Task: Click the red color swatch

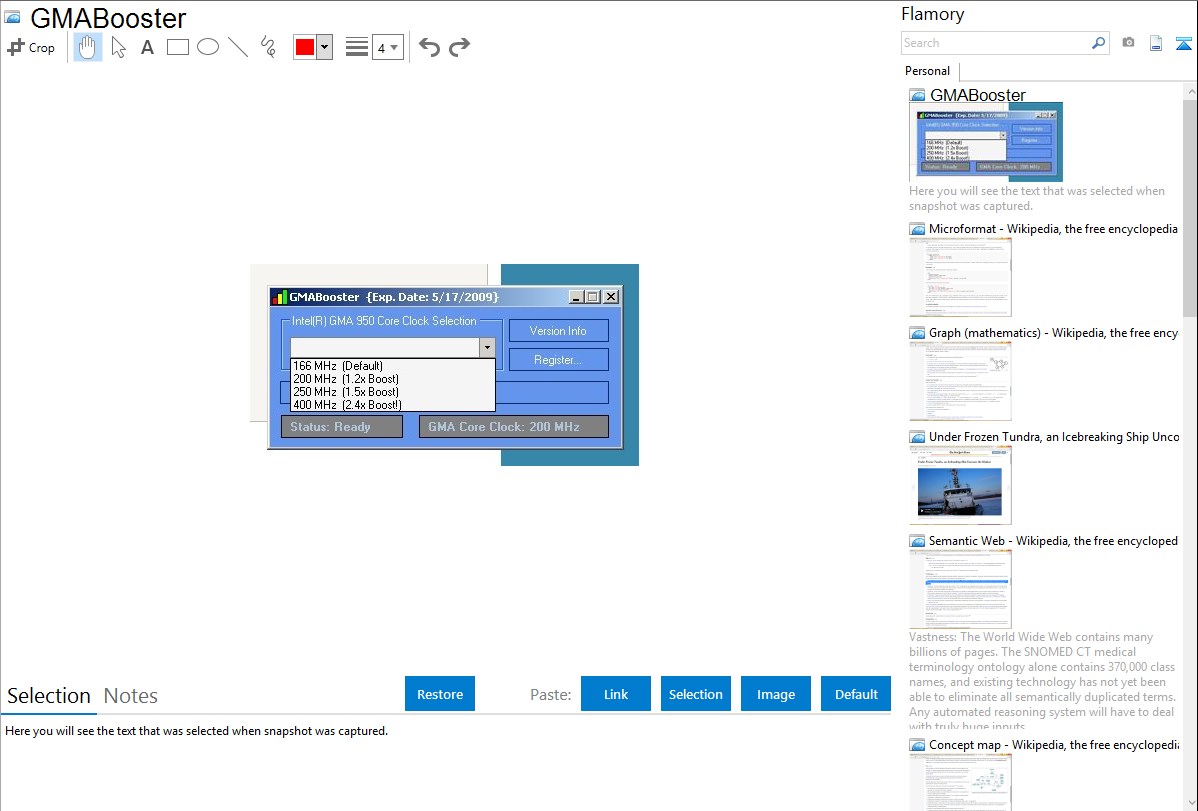Action: click(305, 47)
